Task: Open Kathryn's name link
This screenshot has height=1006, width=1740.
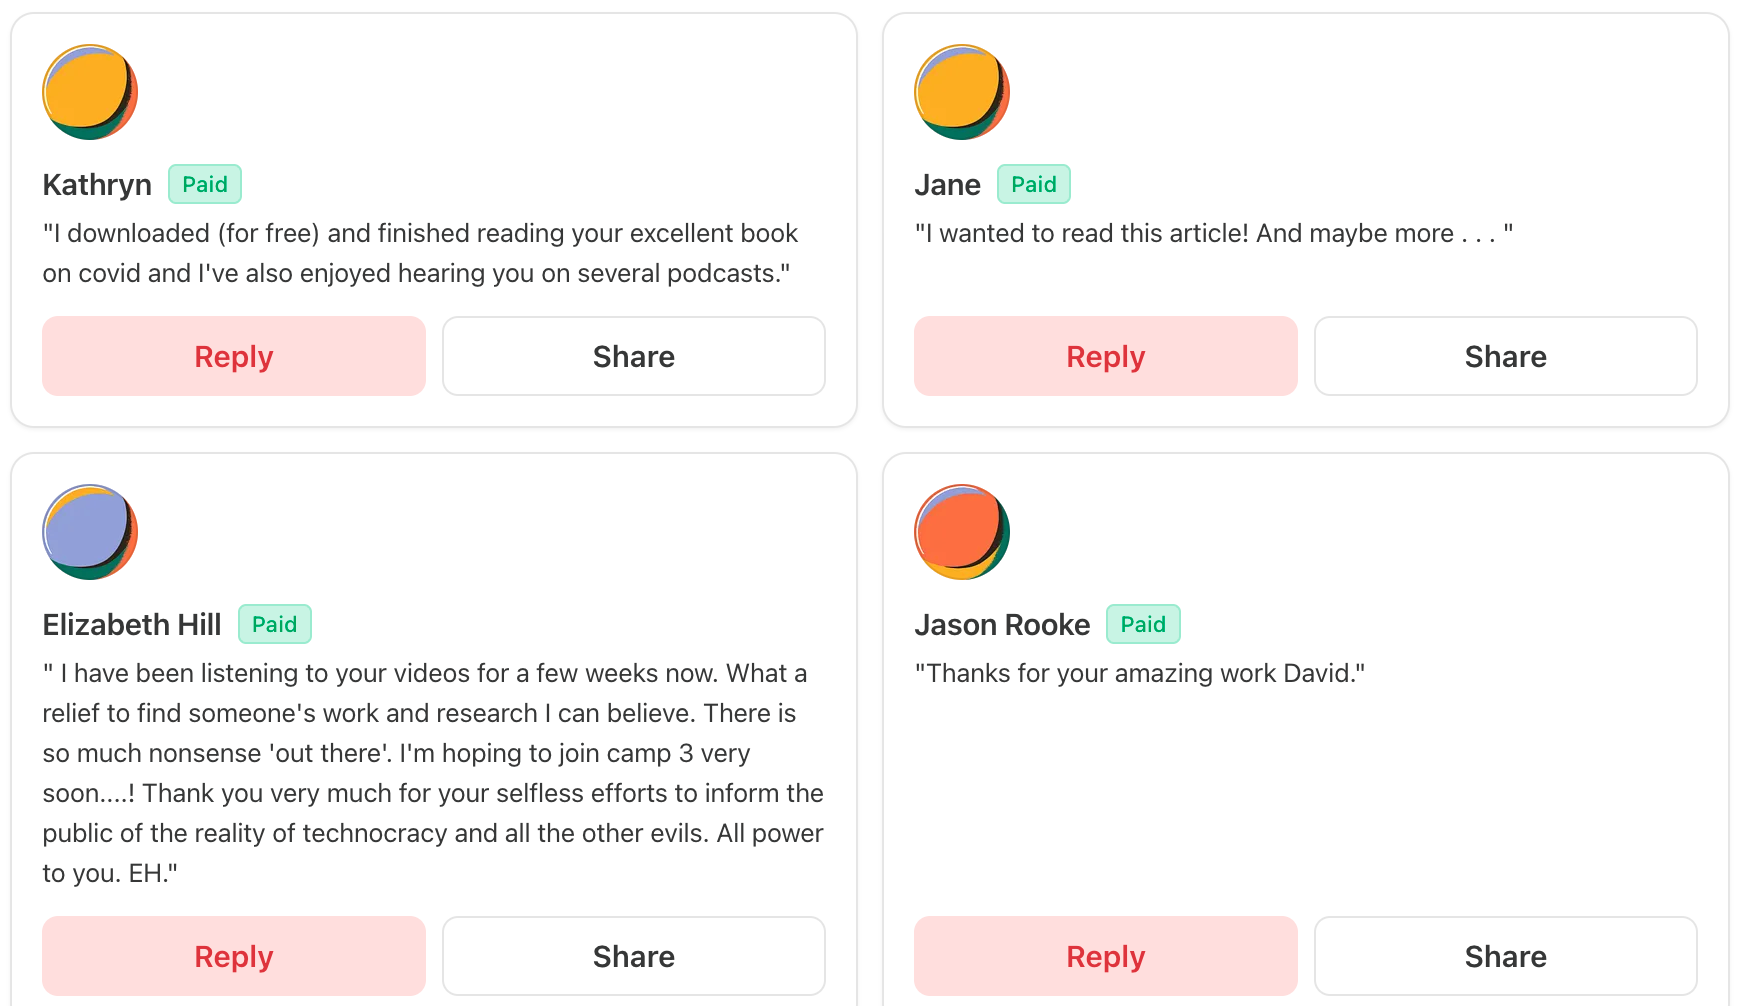Action: pyautogui.click(x=97, y=185)
